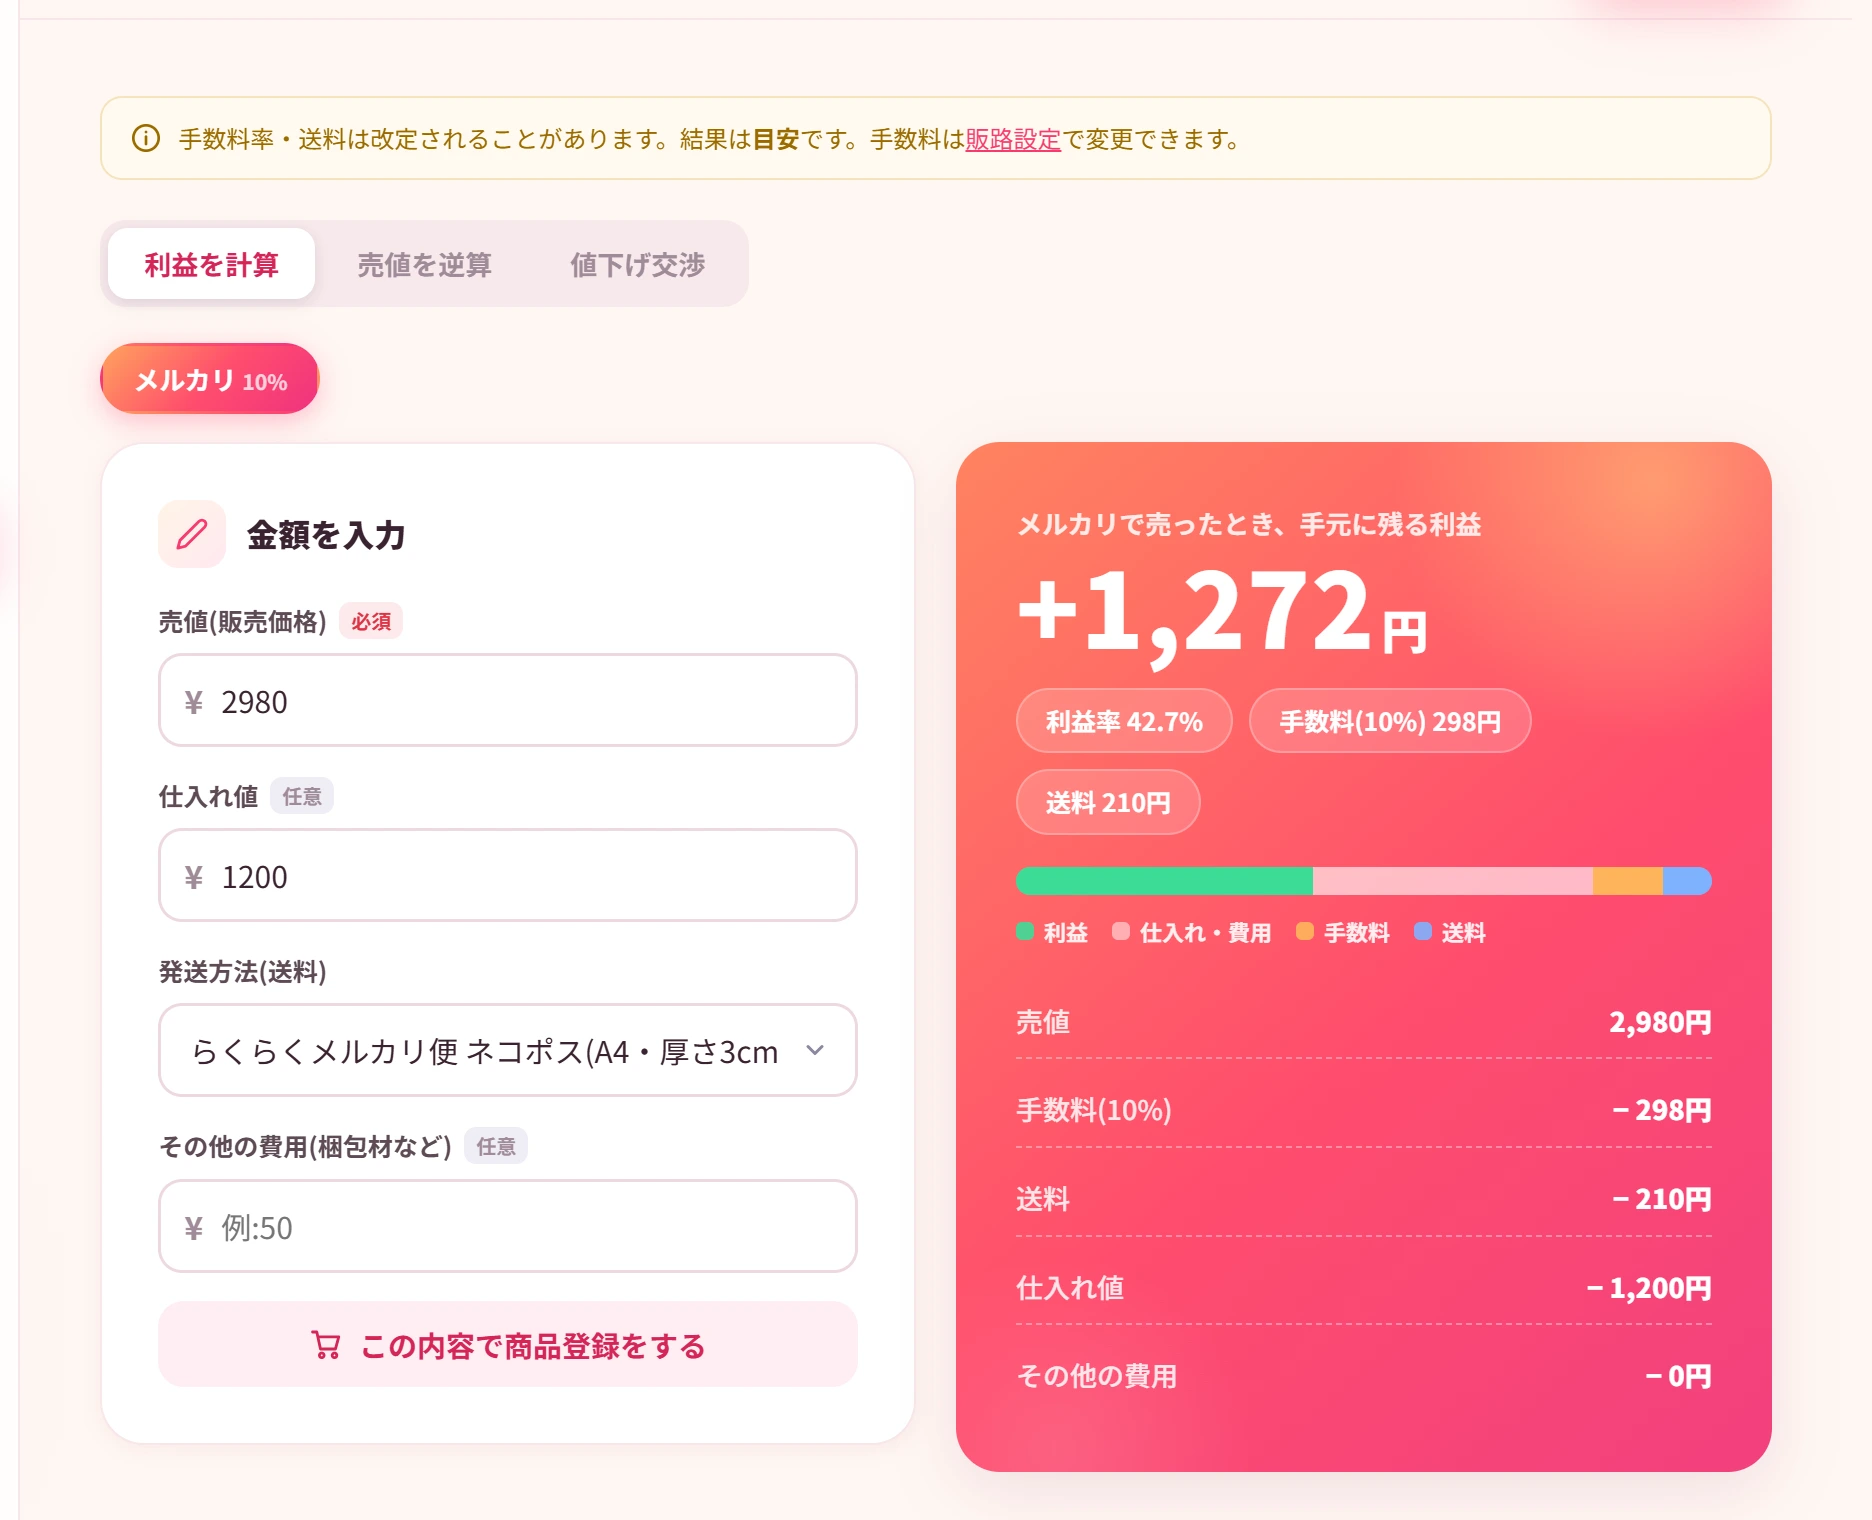
Task: Click the info circle icon in notice banner
Action: (146, 138)
